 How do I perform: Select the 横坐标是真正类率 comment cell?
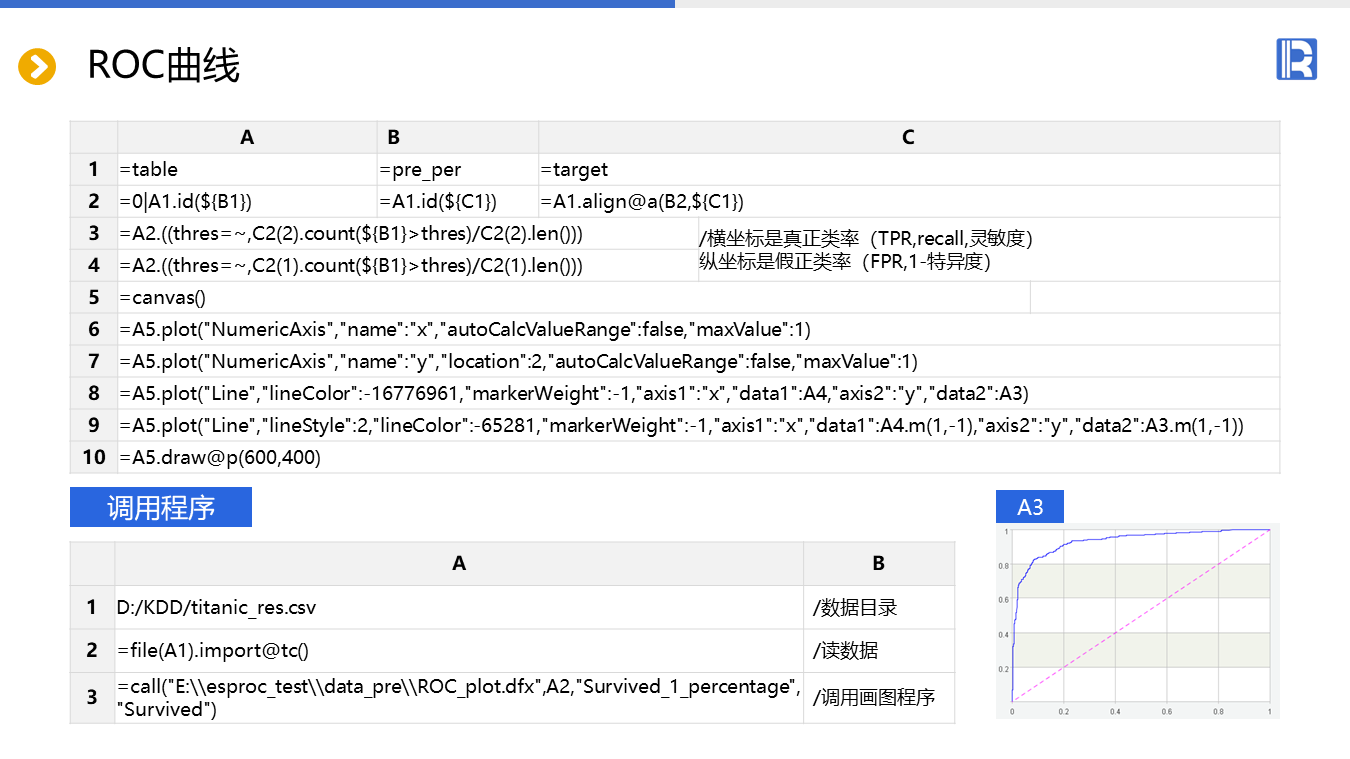[988, 250]
